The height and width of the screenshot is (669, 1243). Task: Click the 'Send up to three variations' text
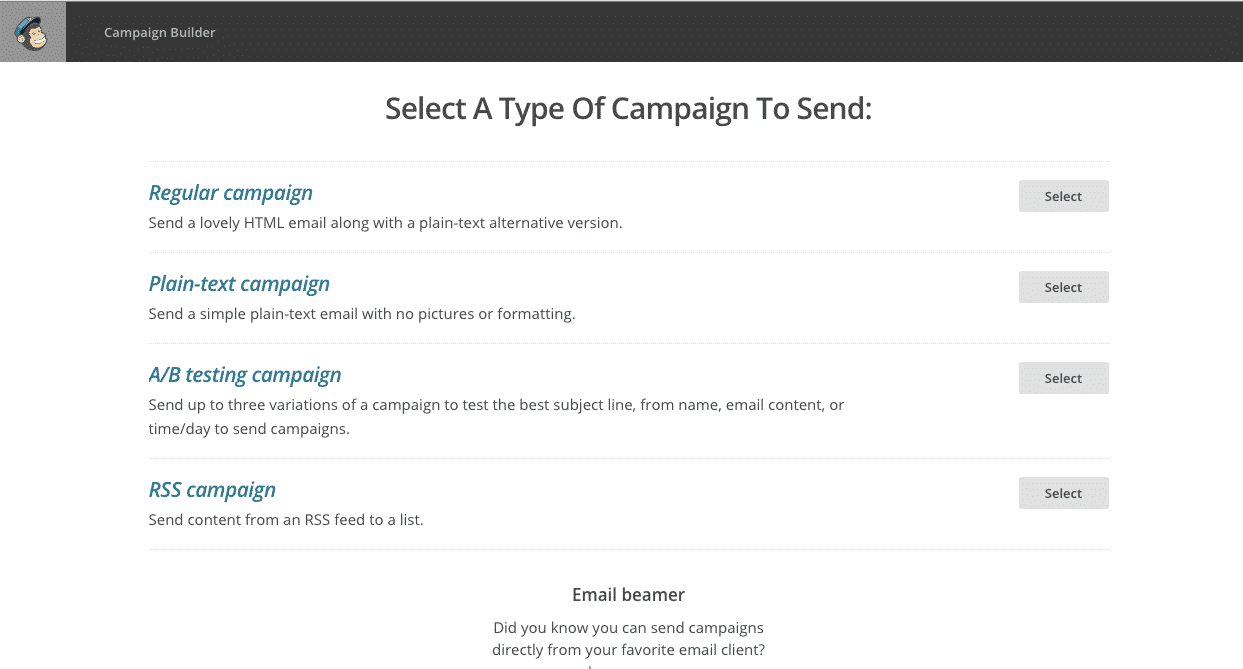(496, 405)
